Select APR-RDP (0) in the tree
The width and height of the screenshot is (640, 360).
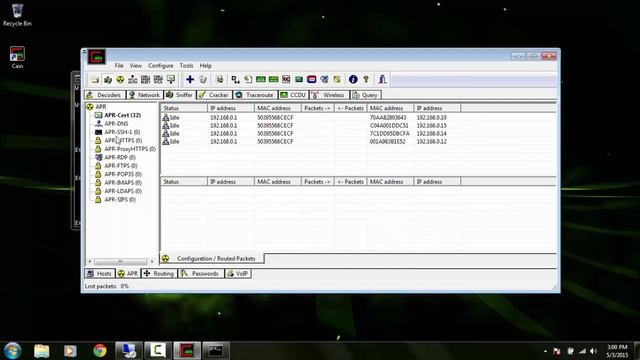pos(120,157)
